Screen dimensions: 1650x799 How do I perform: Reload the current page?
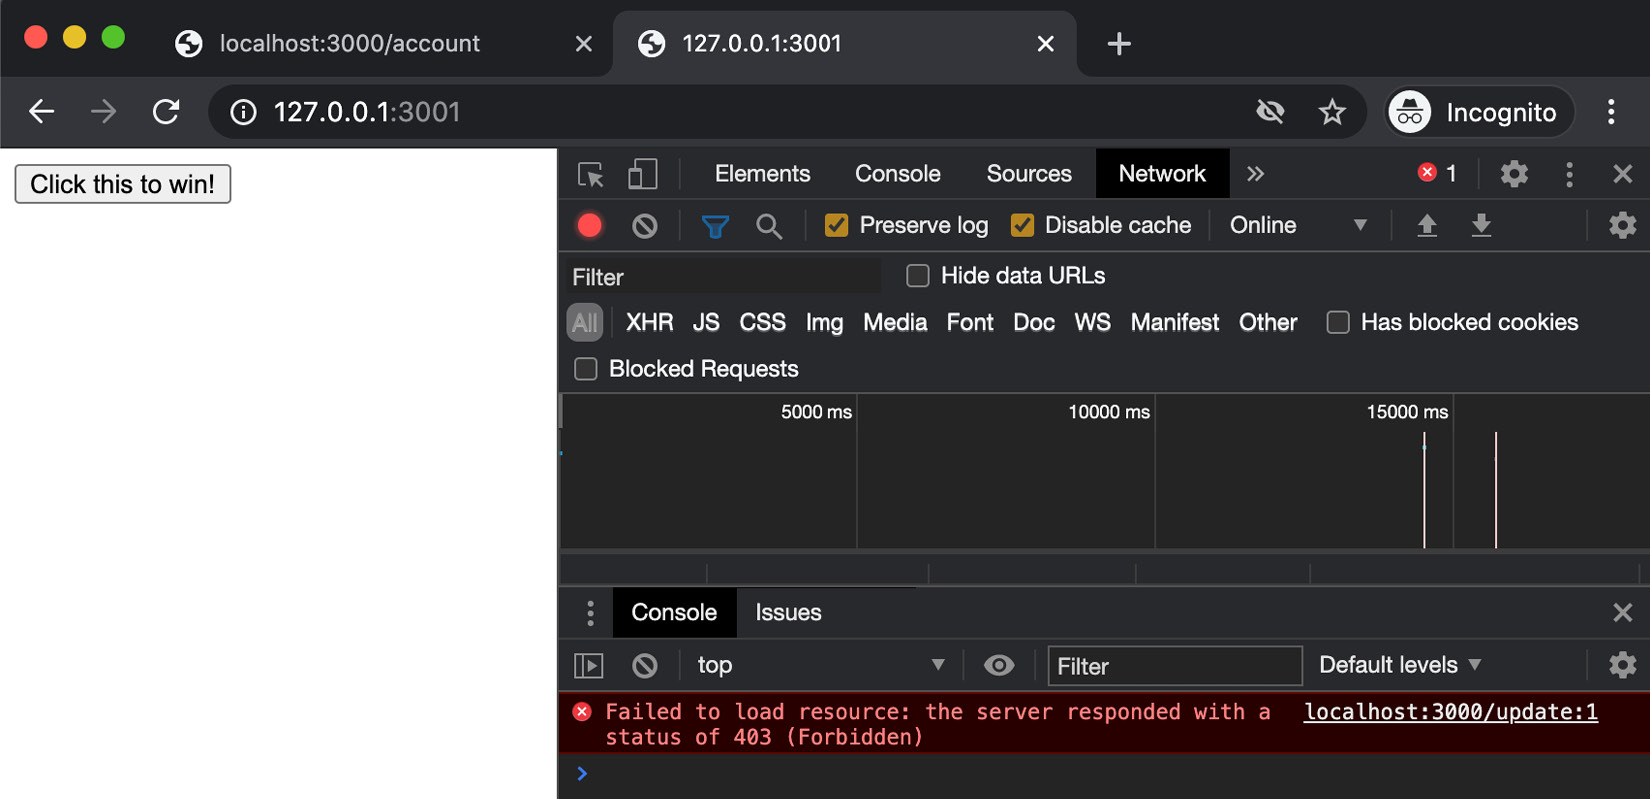(166, 111)
